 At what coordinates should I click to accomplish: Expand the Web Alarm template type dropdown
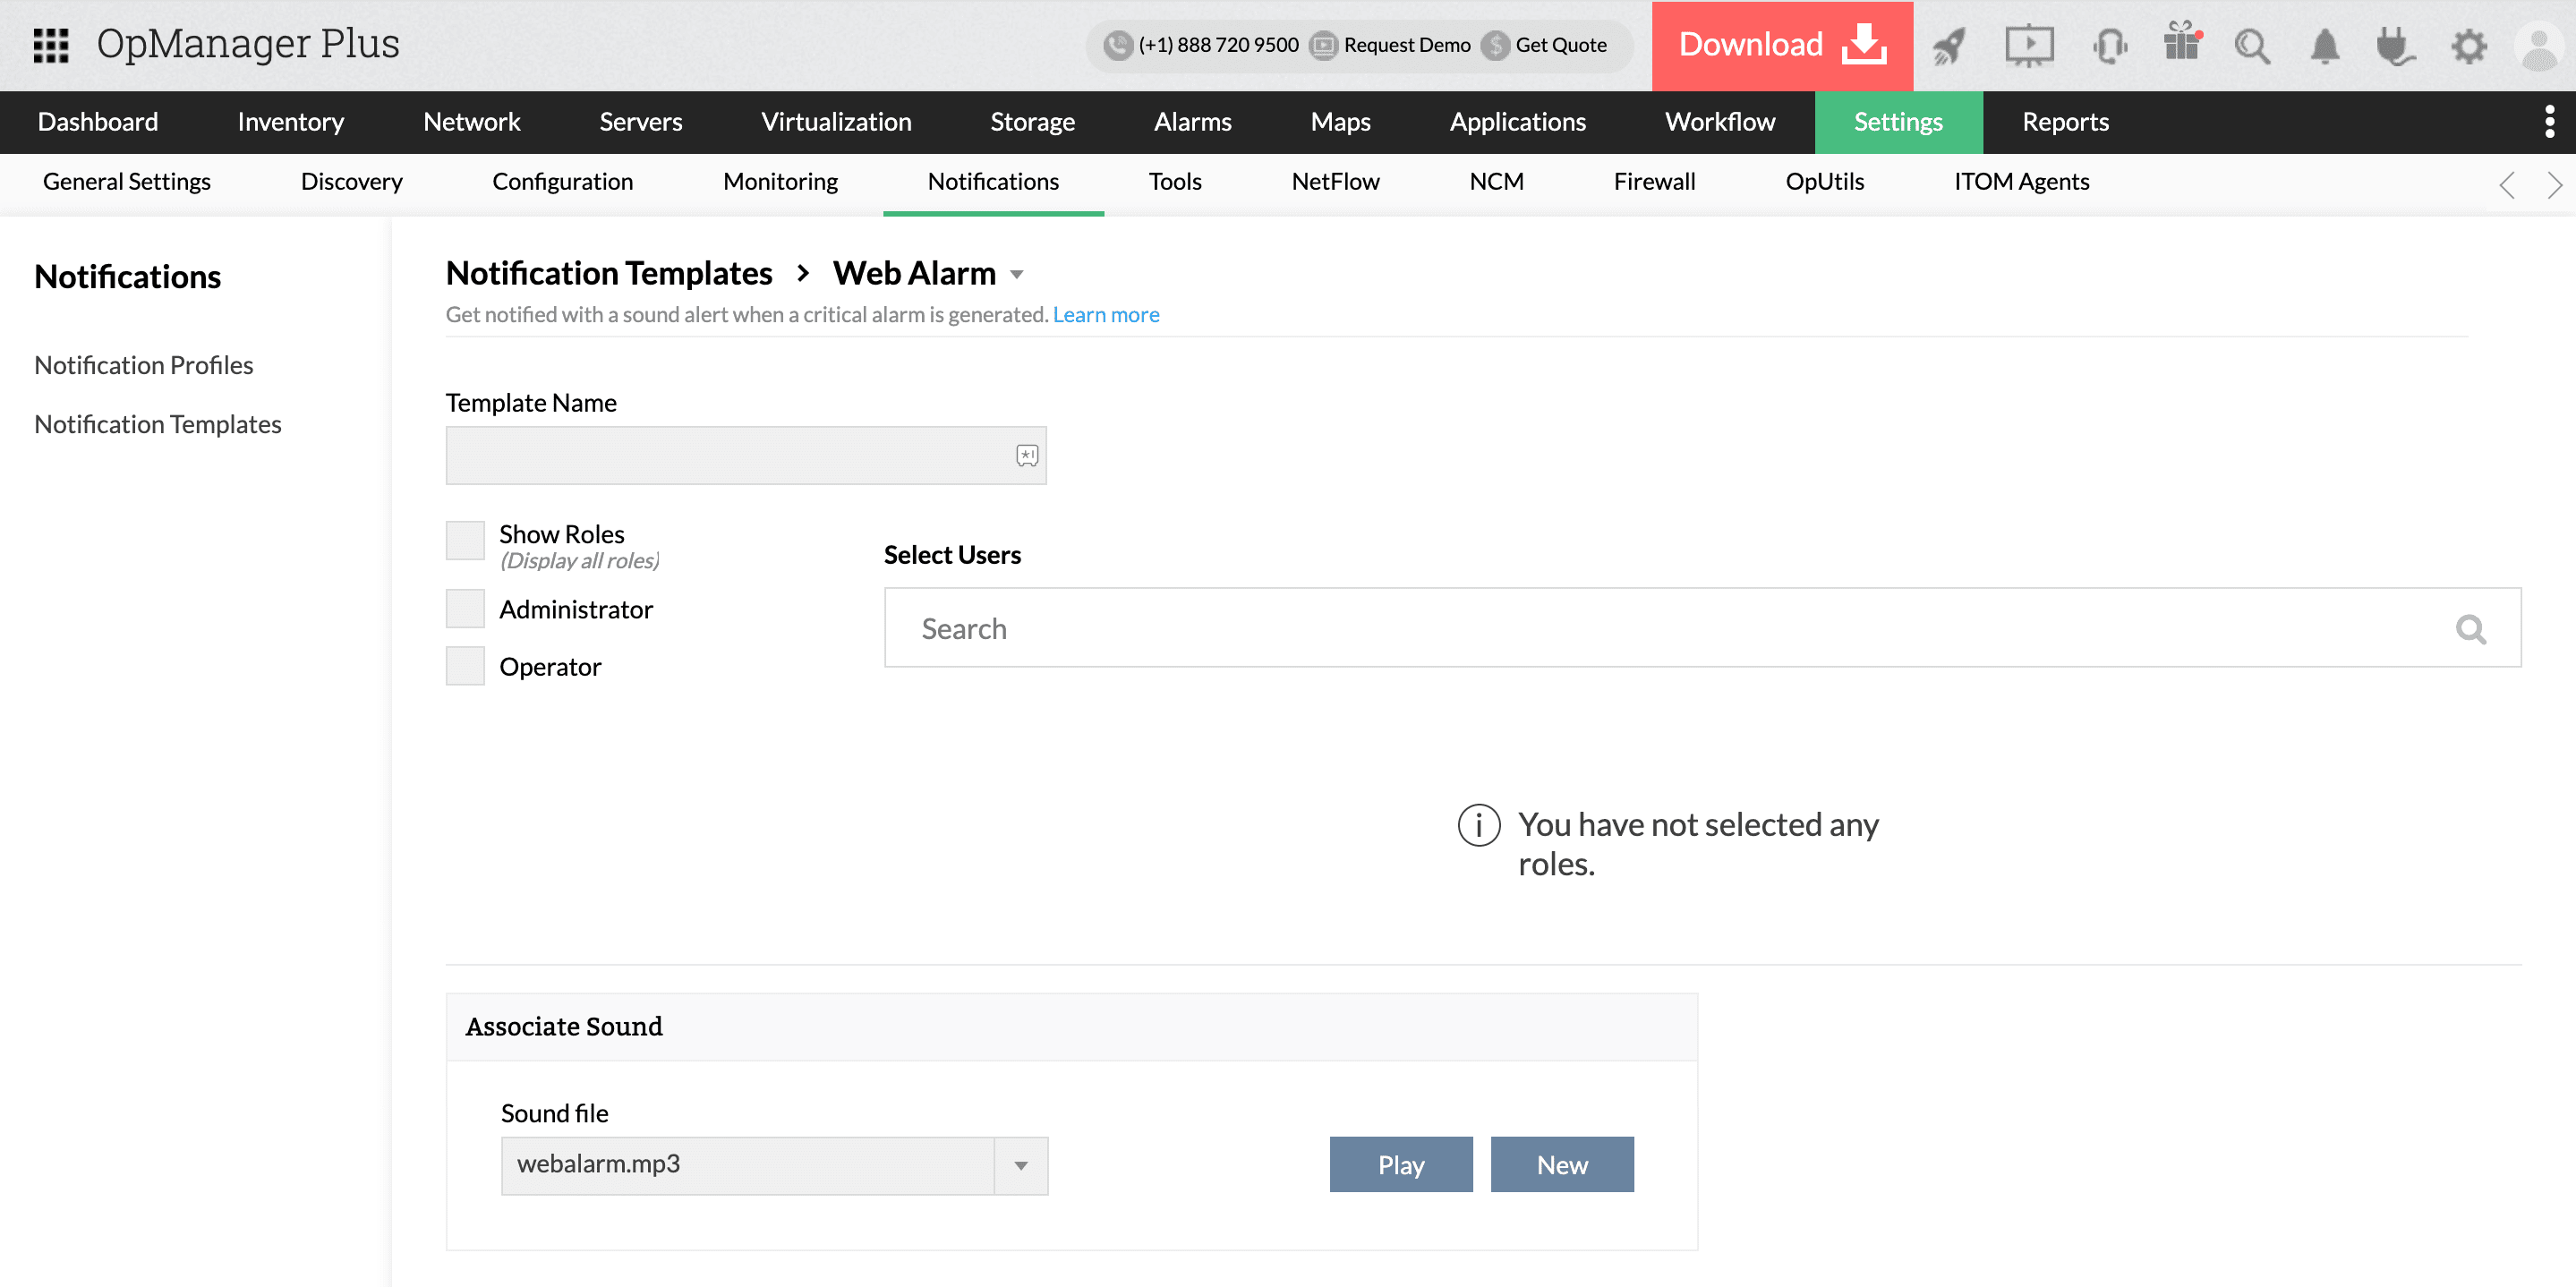pos(1017,274)
